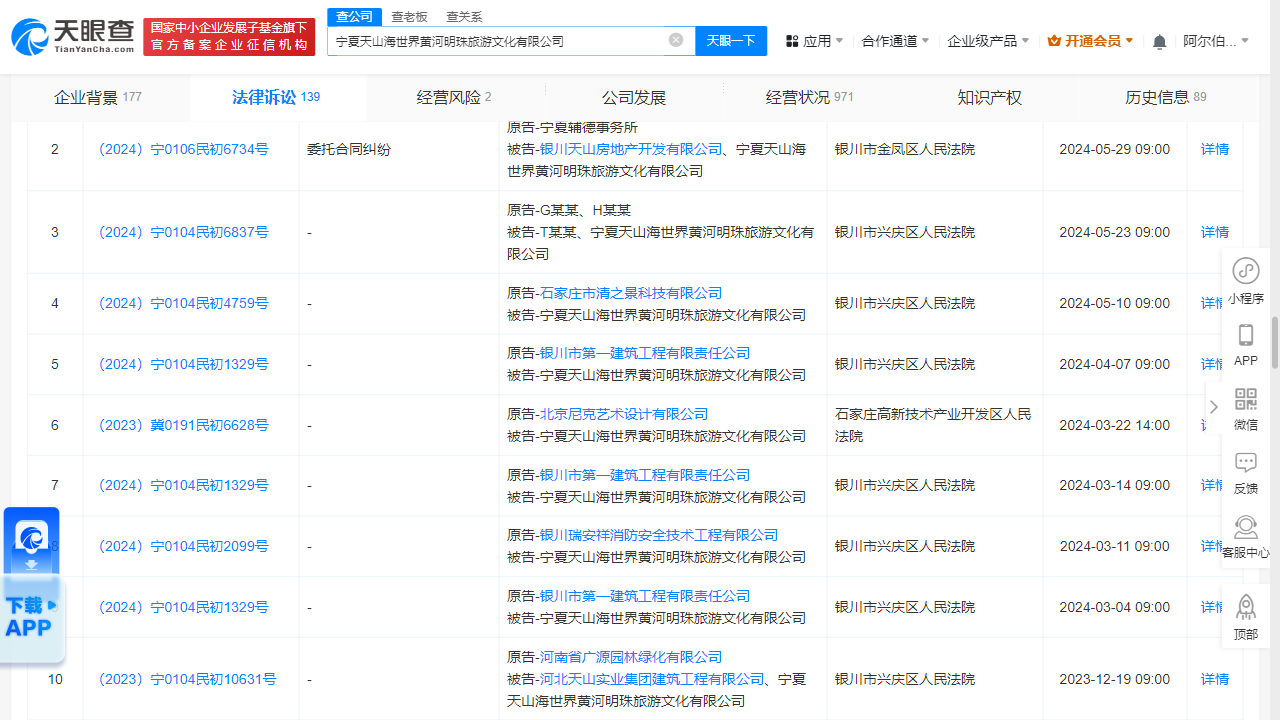
Task: Select the date 2024-03-11 09:00
Action: pyautogui.click(x=1114, y=546)
